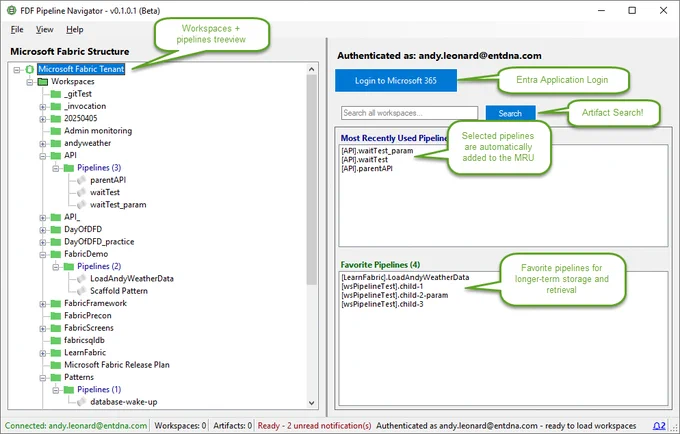Select [wsPipelineTest].child-1 favorite pipeline
This screenshot has width=680, height=434.
(382, 286)
